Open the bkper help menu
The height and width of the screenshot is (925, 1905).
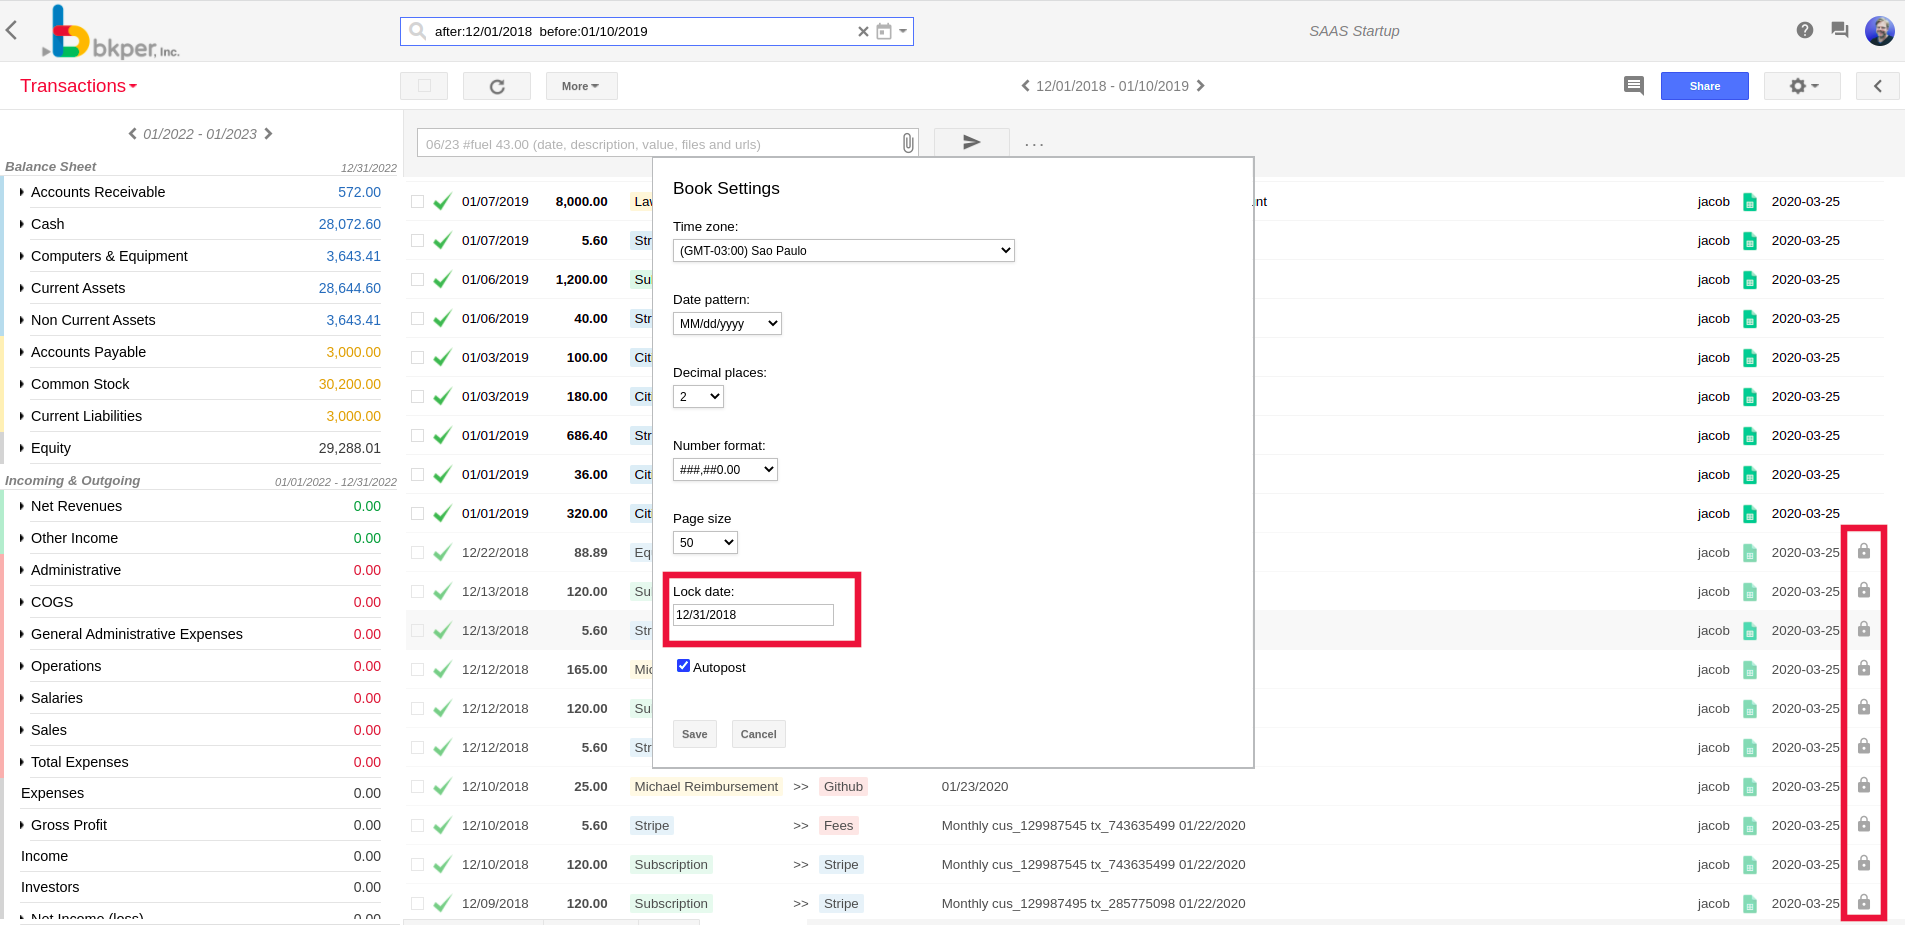point(1805,30)
